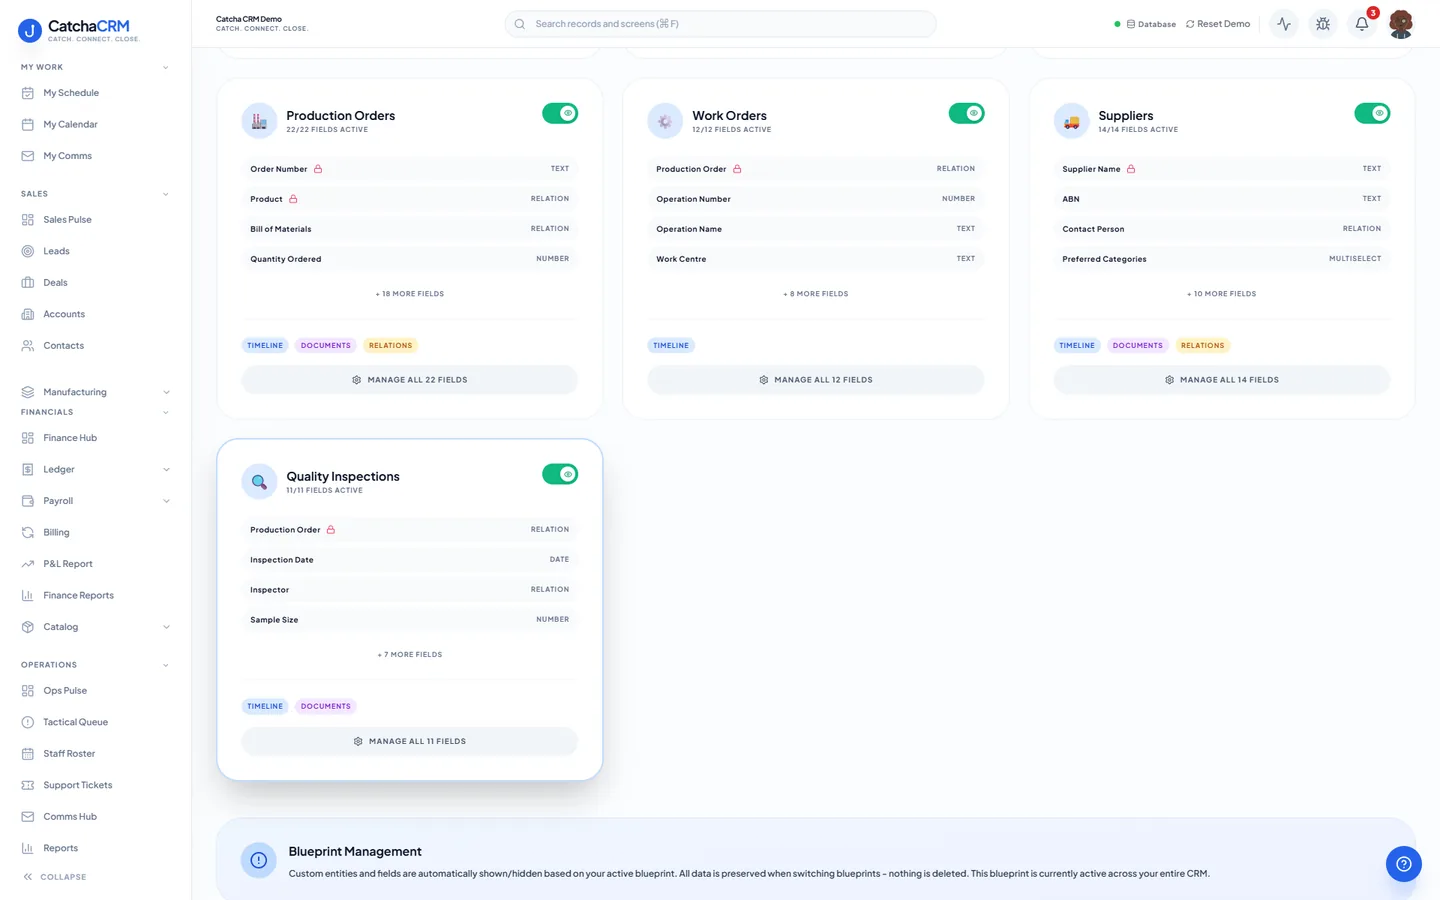Open the activity pulse icon in header
The width and height of the screenshot is (1440, 900).
(x=1284, y=24)
